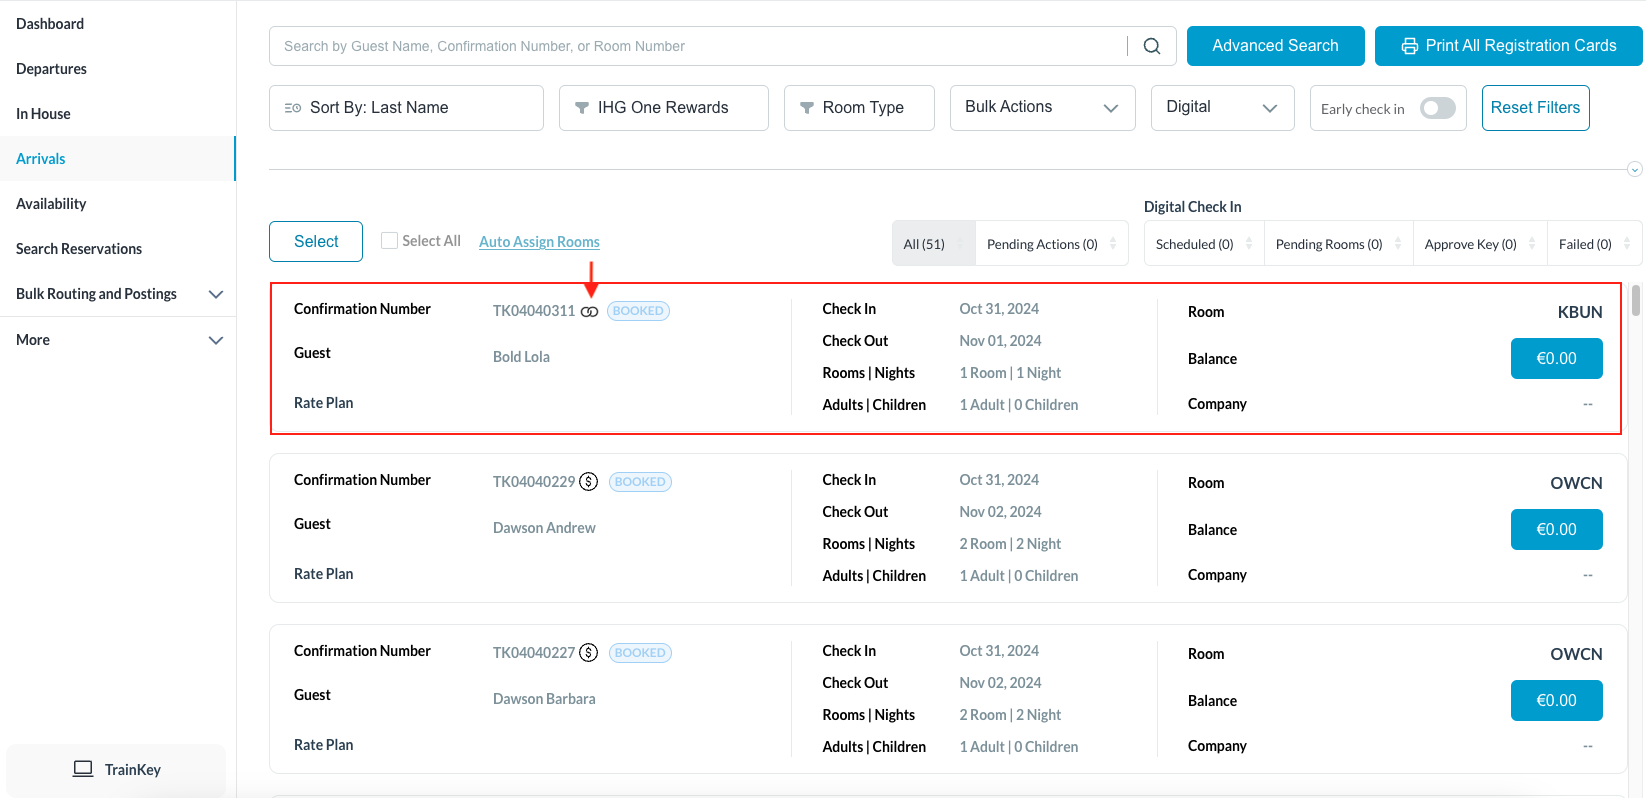The width and height of the screenshot is (1646, 798).
Task: Click the dollar icon beside TK04040229
Action: point(589,482)
